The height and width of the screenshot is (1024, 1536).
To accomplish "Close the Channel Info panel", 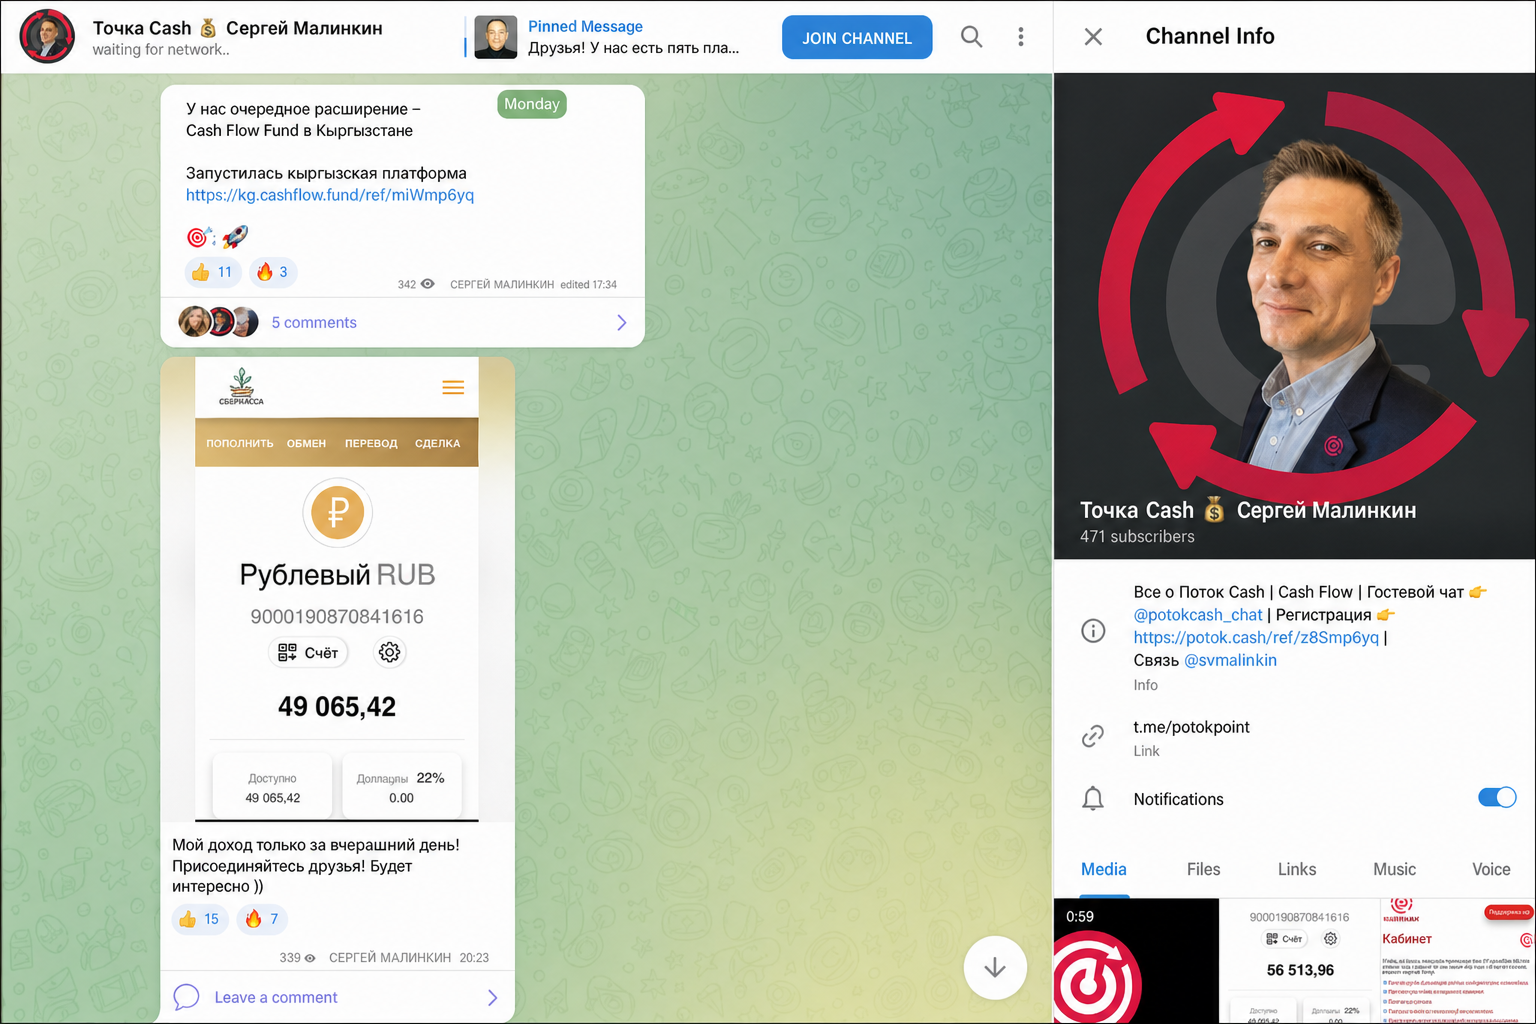I will click(1093, 37).
